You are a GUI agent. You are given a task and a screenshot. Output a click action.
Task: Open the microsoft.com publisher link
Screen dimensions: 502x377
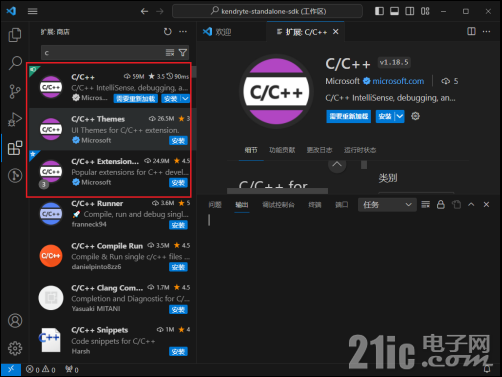tap(398, 81)
